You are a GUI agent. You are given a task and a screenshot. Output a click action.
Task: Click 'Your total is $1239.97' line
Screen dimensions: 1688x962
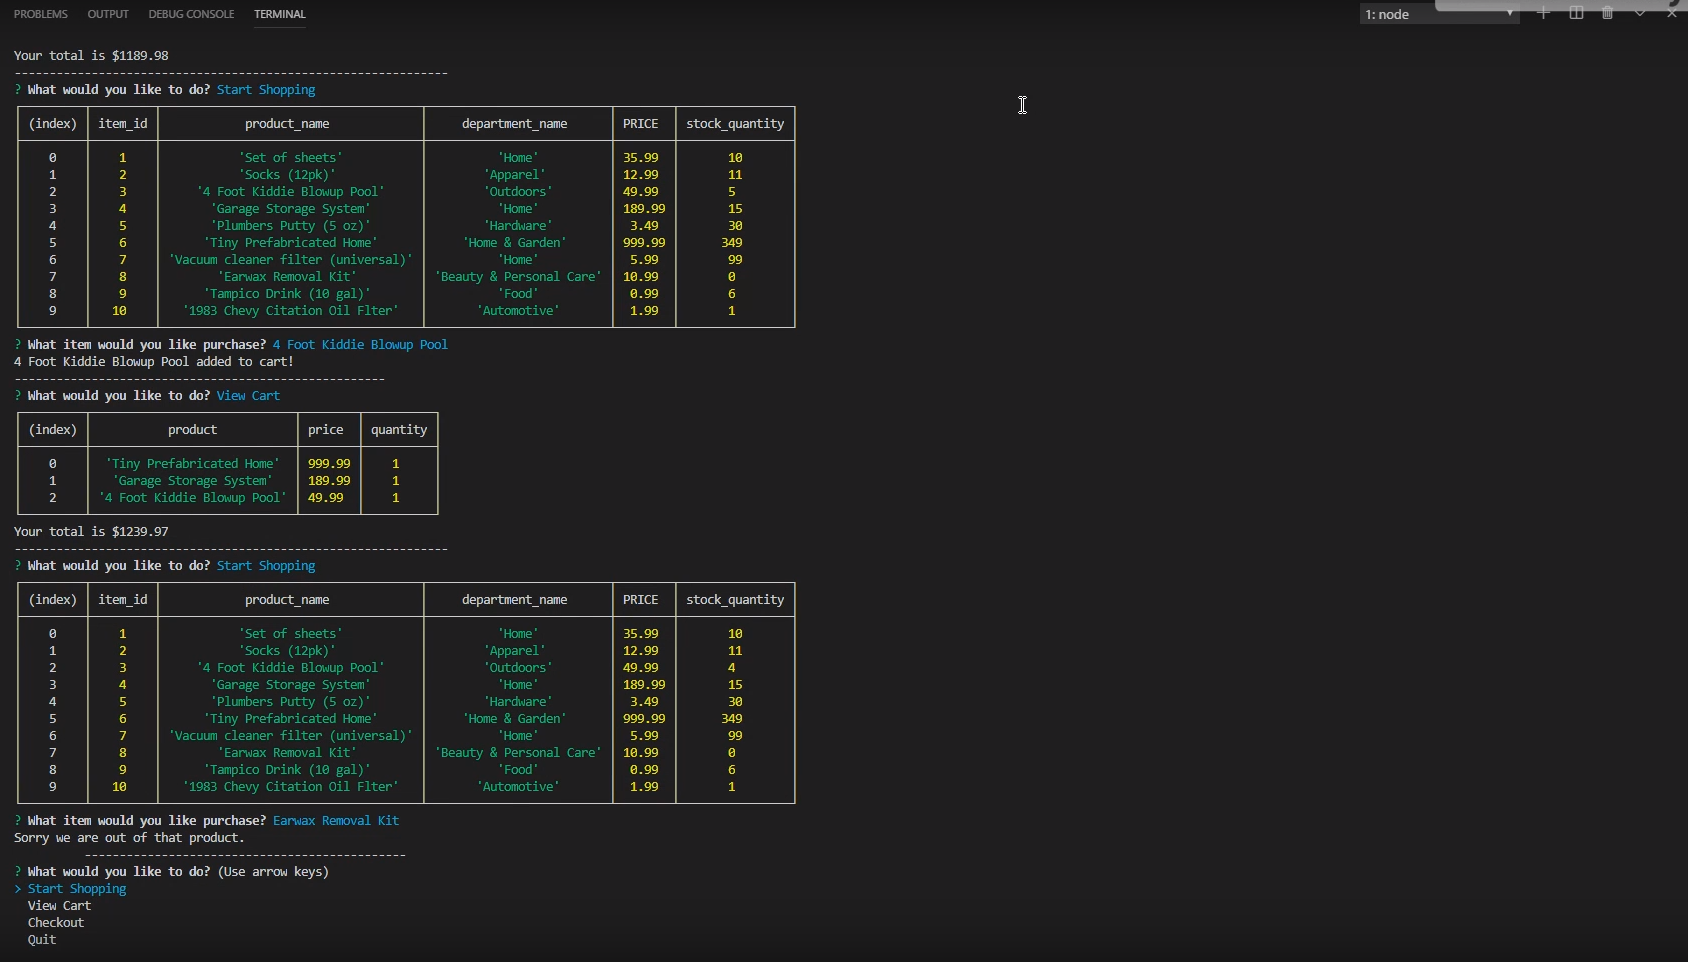(x=91, y=532)
